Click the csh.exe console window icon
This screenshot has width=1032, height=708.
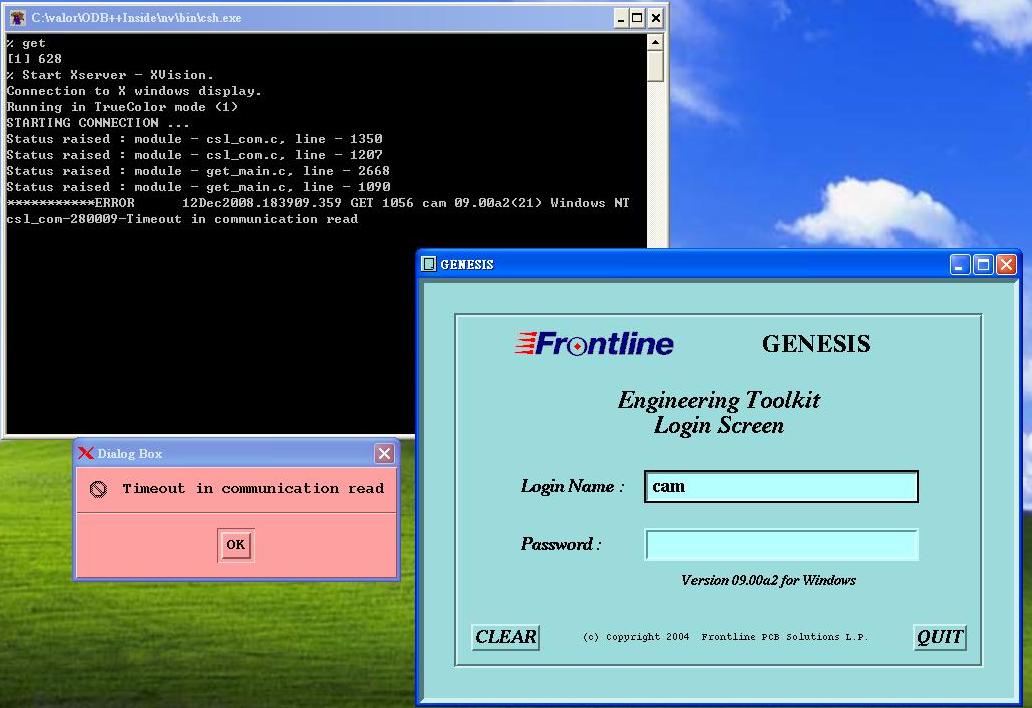click(x=17, y=18)
